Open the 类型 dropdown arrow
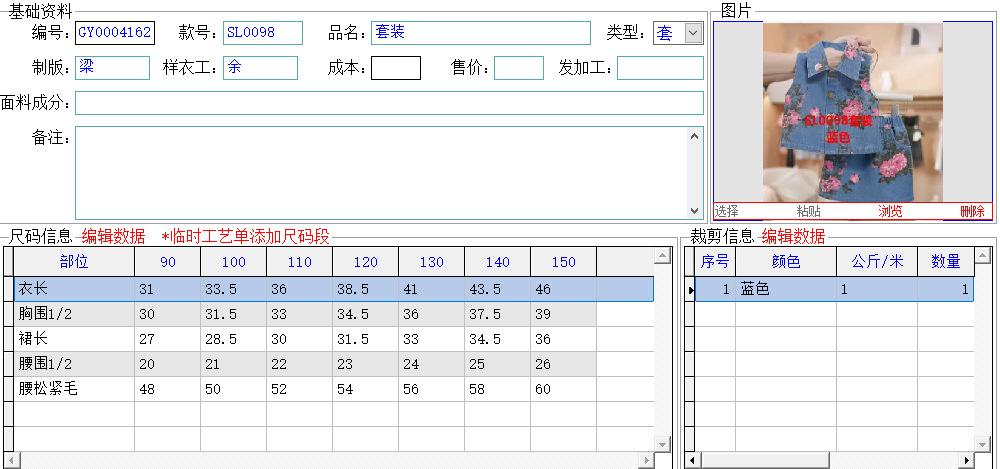The width and height of the screenshot is (1000, 469). (692, 33)
